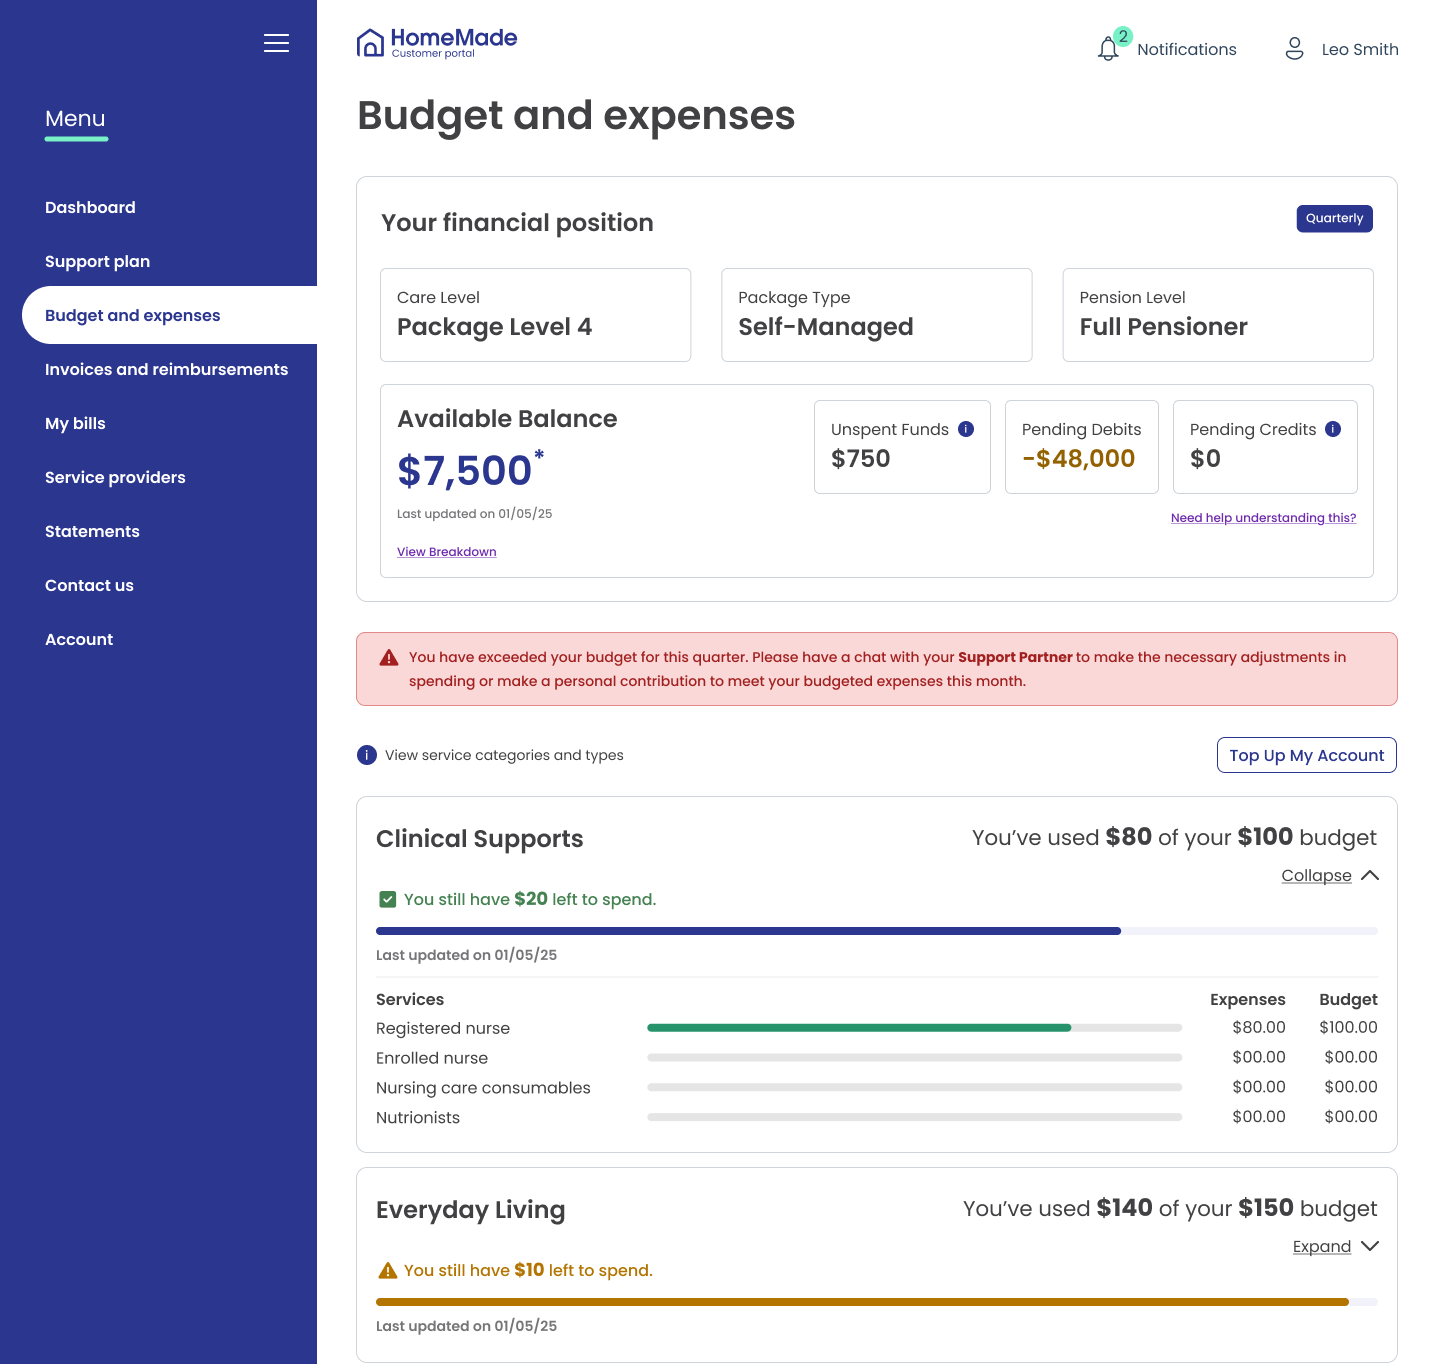This screenshot has width=1440, height=1364.
Task: Click the Leo Smith username
Action: pos(1360,49)
